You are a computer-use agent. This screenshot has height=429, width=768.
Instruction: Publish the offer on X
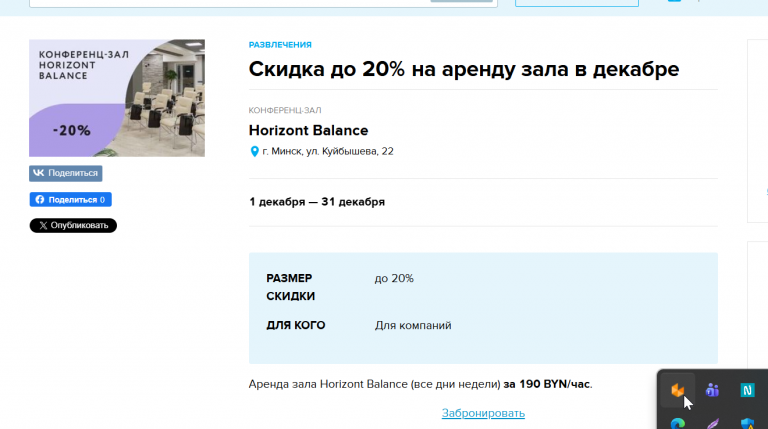click(x=73, y=225)
